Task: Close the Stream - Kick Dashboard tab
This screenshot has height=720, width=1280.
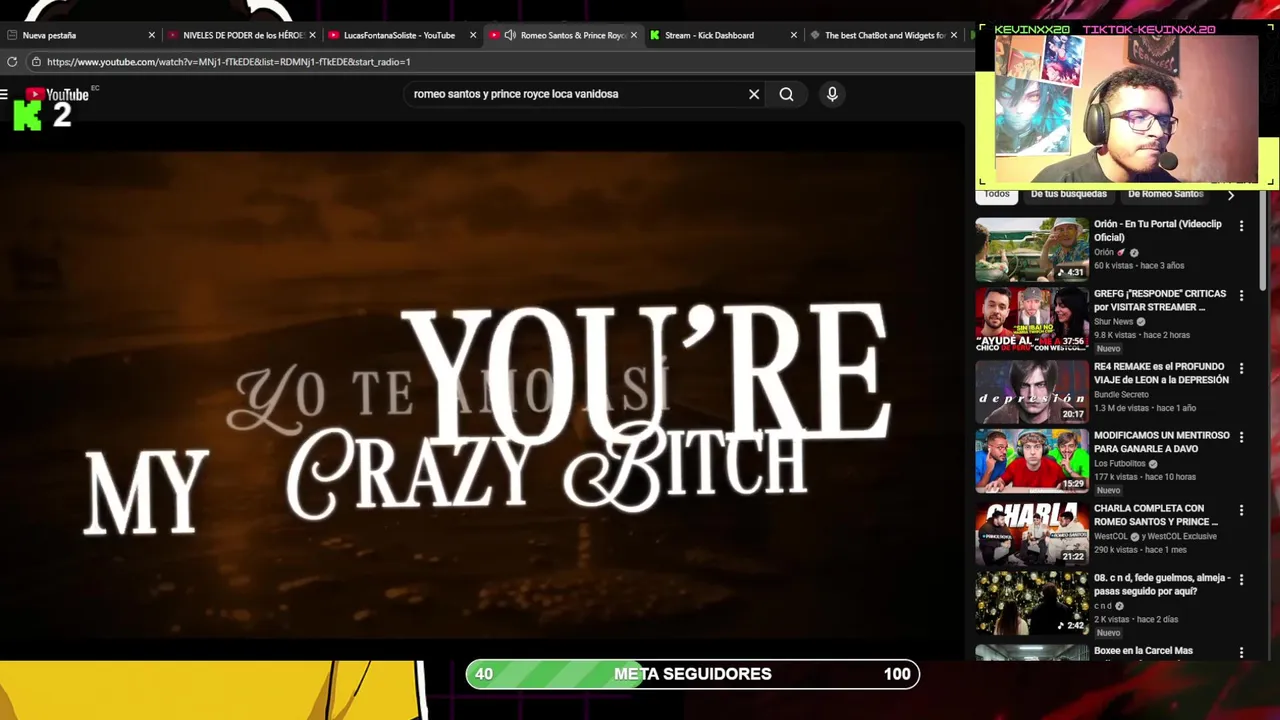Action: point(794,35)
